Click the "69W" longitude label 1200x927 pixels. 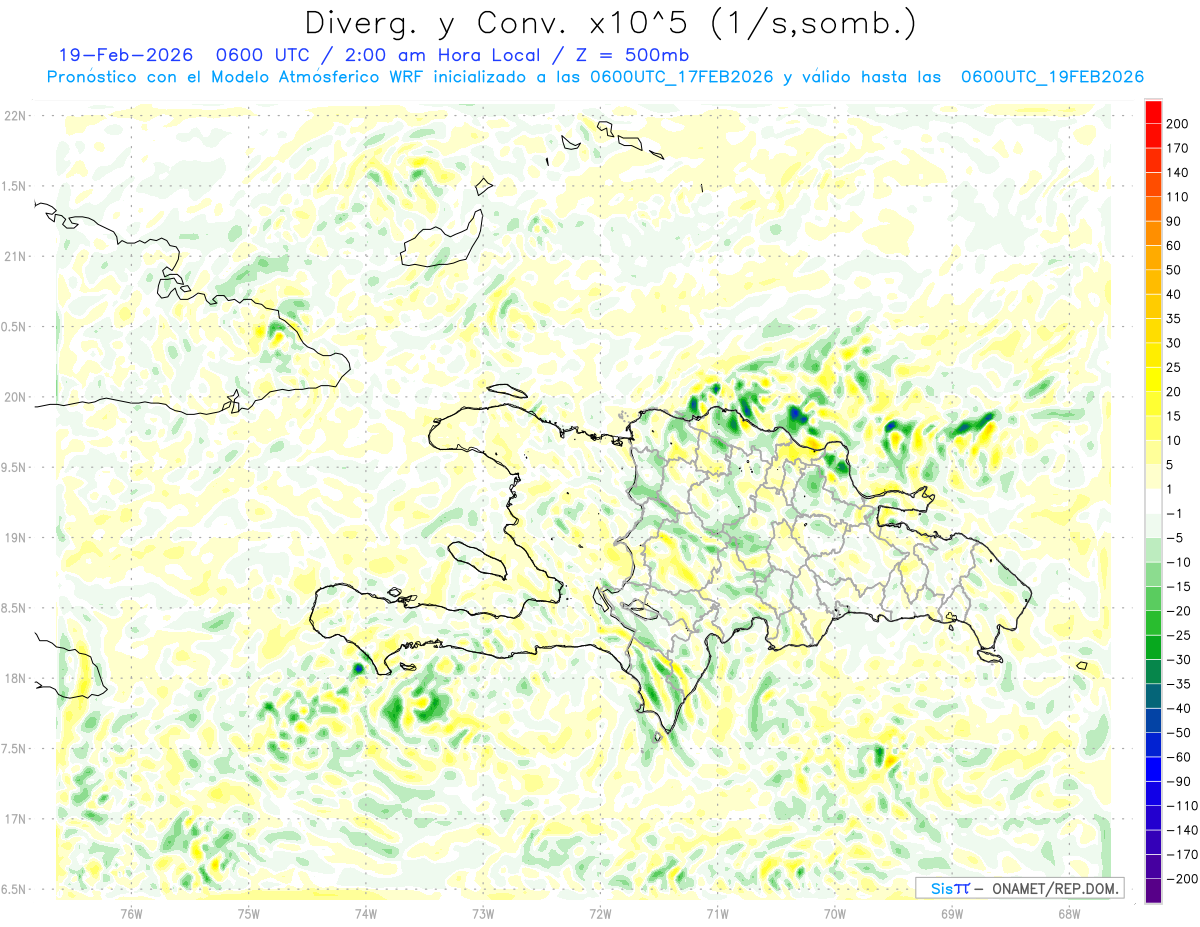click(952, 913)
